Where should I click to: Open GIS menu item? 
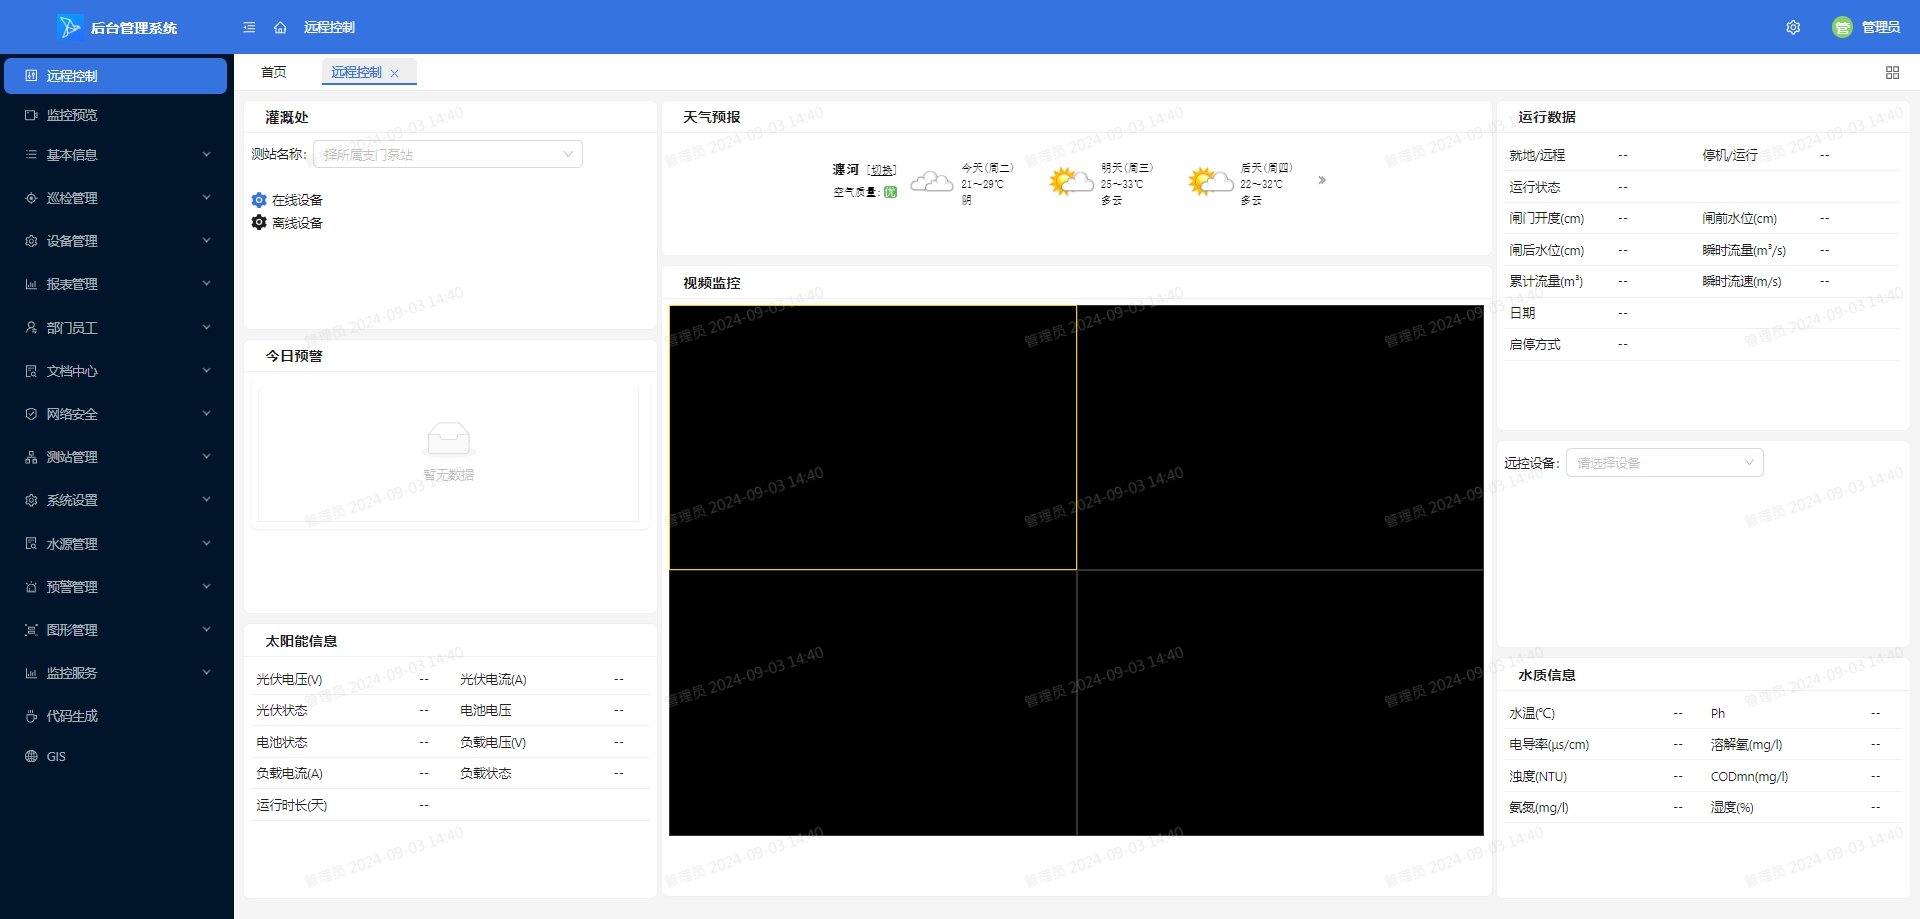116,756
